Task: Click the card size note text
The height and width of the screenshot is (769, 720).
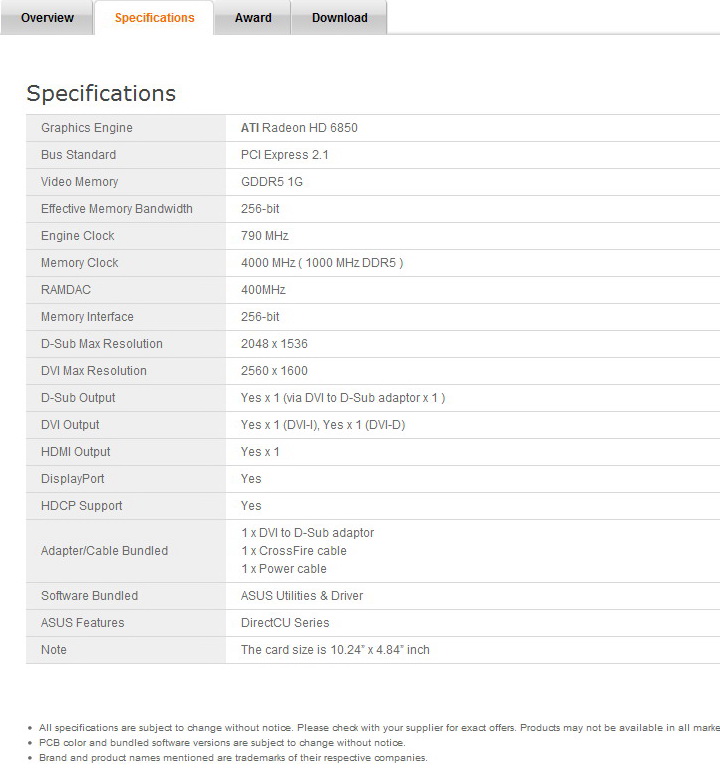Action: pos(335,650)
